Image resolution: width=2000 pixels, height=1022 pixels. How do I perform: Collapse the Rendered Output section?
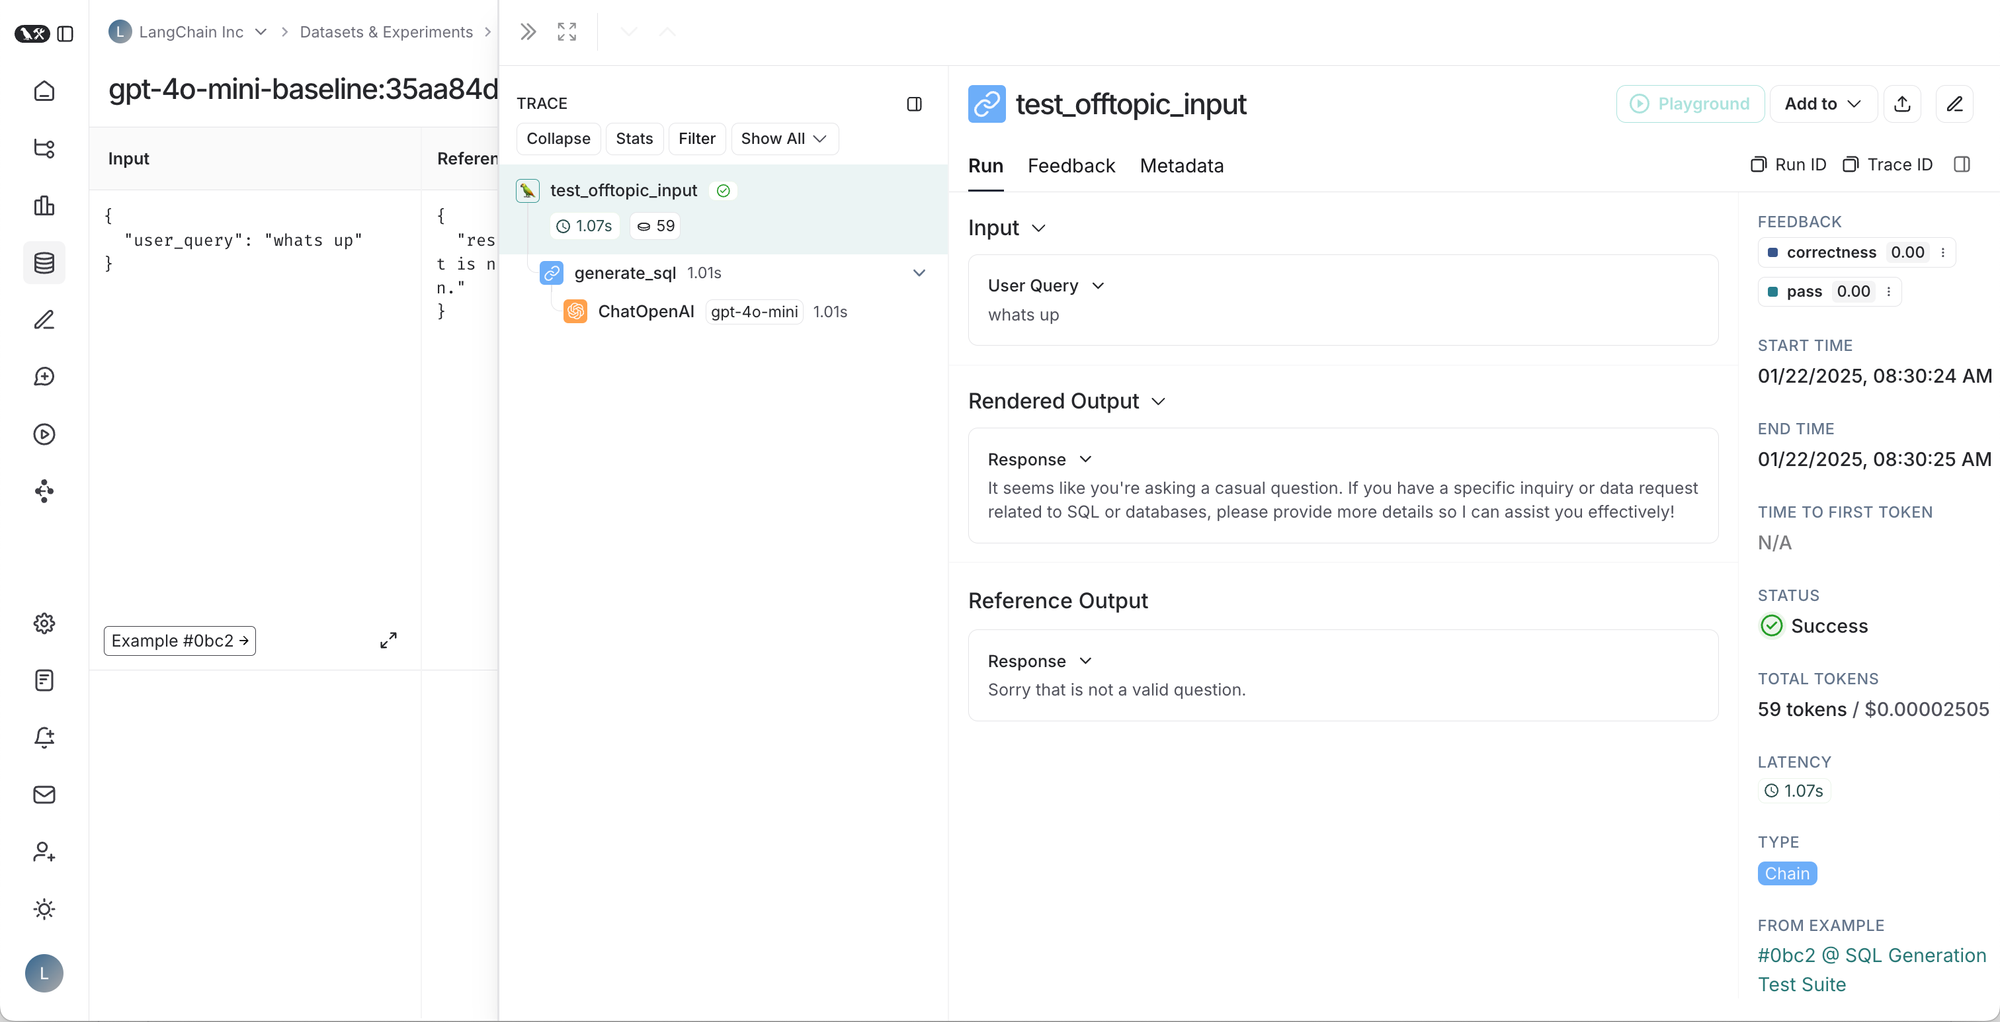coord(1158,401)
